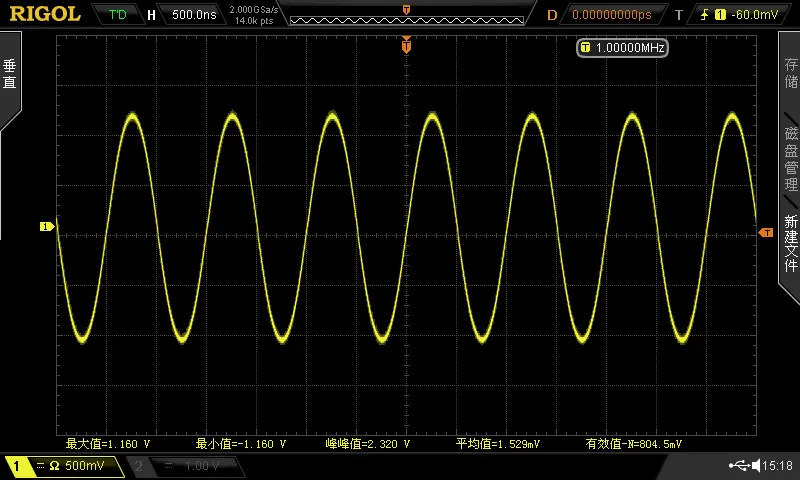The height and width of the screenshot is (480, 800).
Task: Toggle the speaker sound icon
Action: (x=756, y=465)
